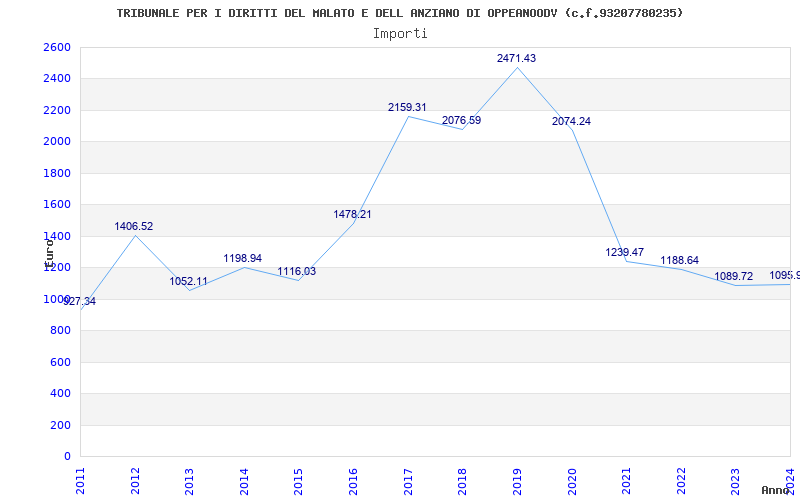
Task: Select the peak value 2471.43 label
Action: tap(516, 58)
